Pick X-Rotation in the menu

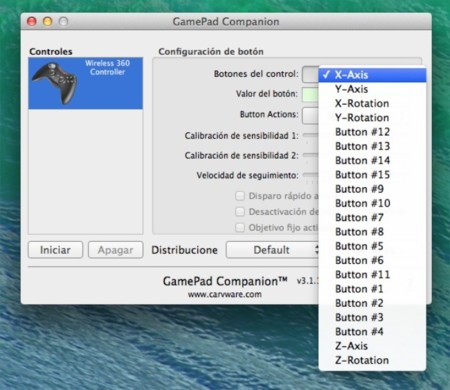coord(372,103)
